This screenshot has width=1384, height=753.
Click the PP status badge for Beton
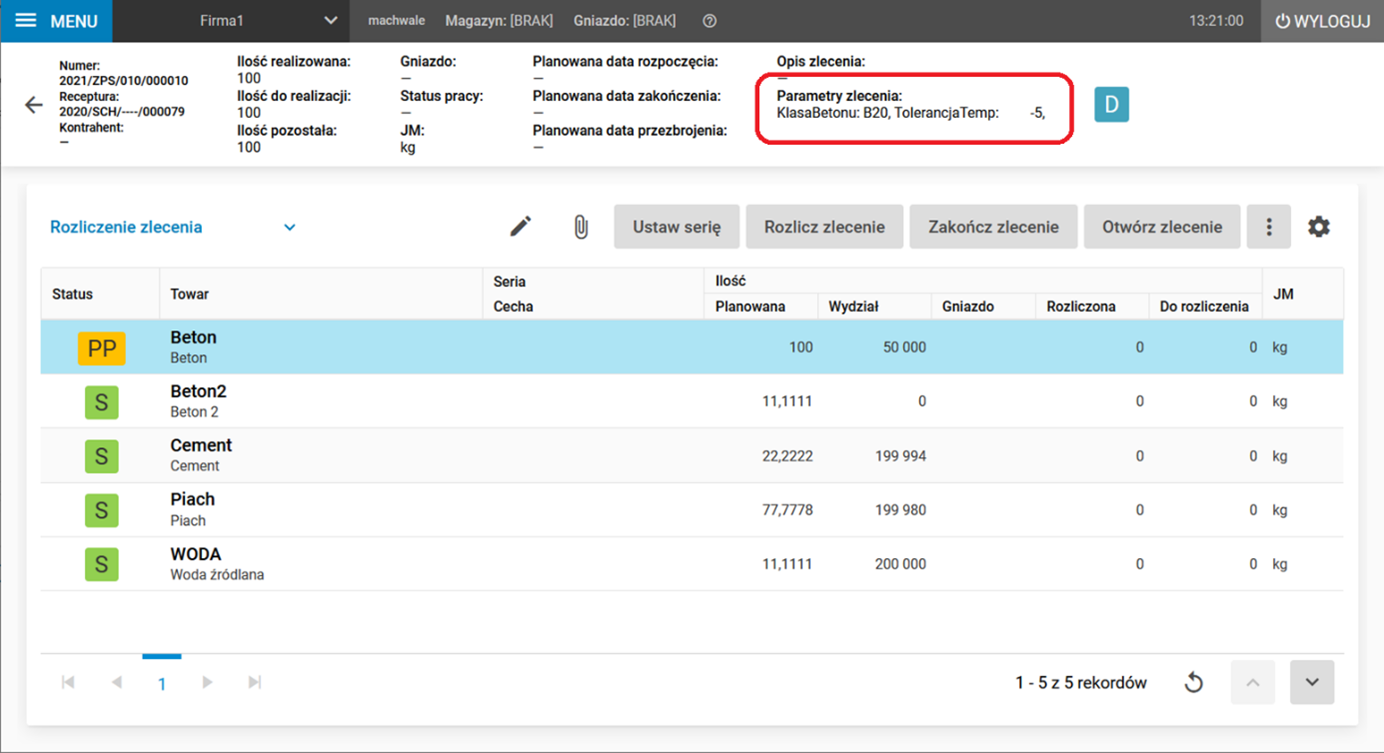[x=101, y=348]
